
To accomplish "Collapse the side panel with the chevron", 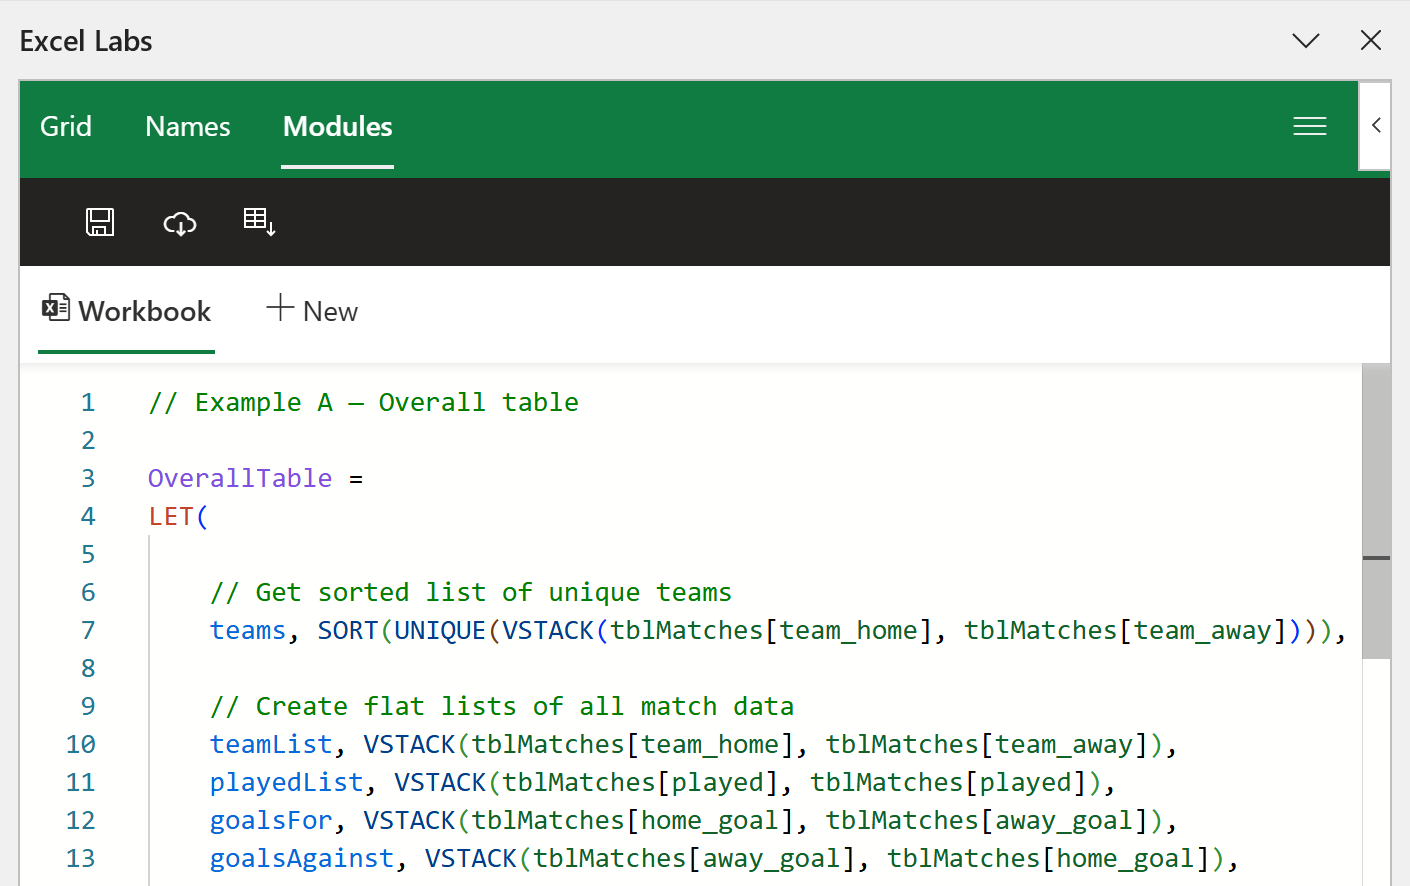I will pos(1376,125).
